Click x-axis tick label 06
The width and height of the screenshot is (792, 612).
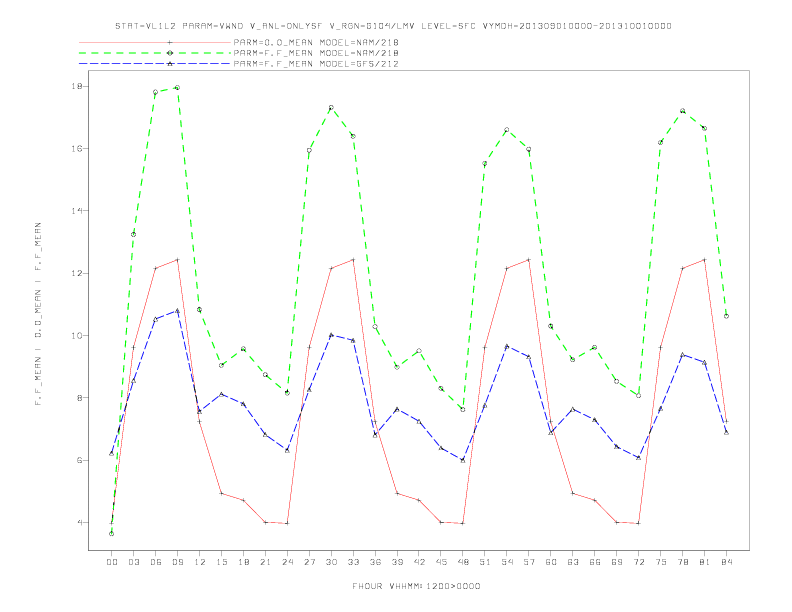tap(156, 562)
